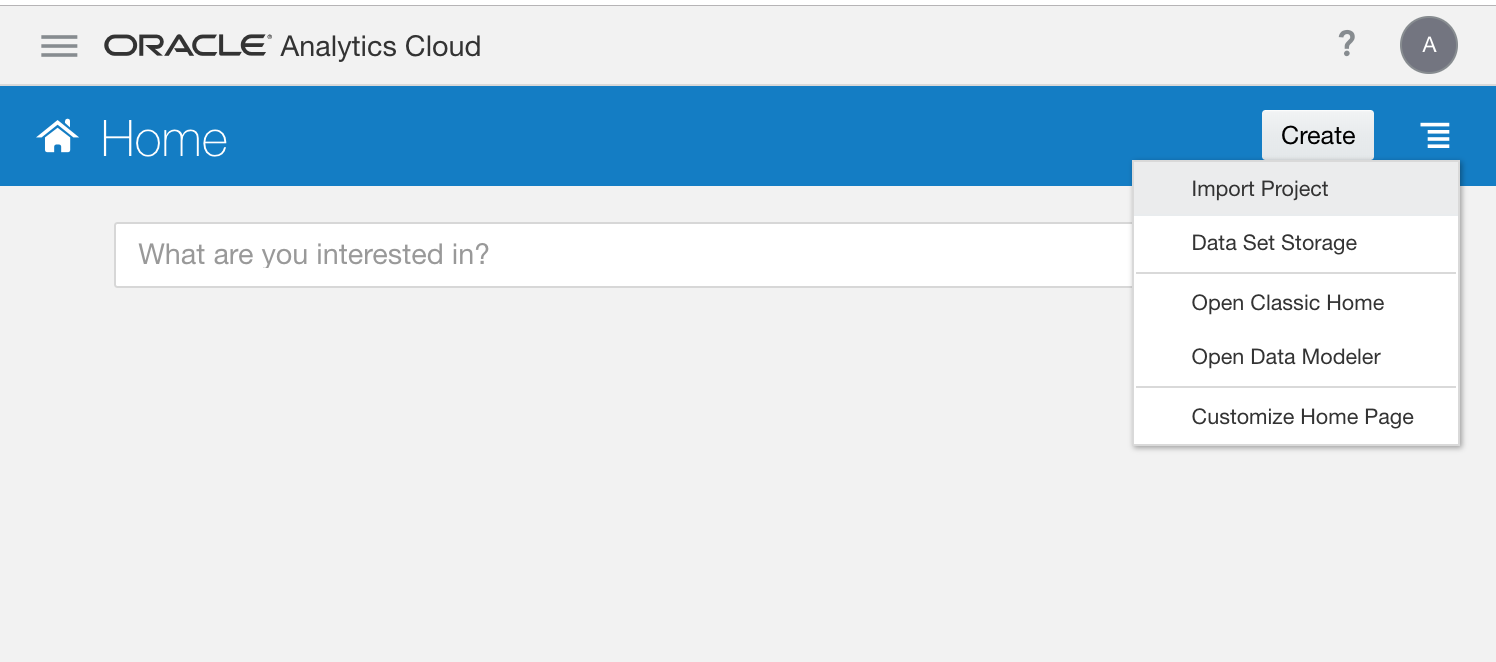Click the "Analytics Cloud" product title

tap(381, 46)
